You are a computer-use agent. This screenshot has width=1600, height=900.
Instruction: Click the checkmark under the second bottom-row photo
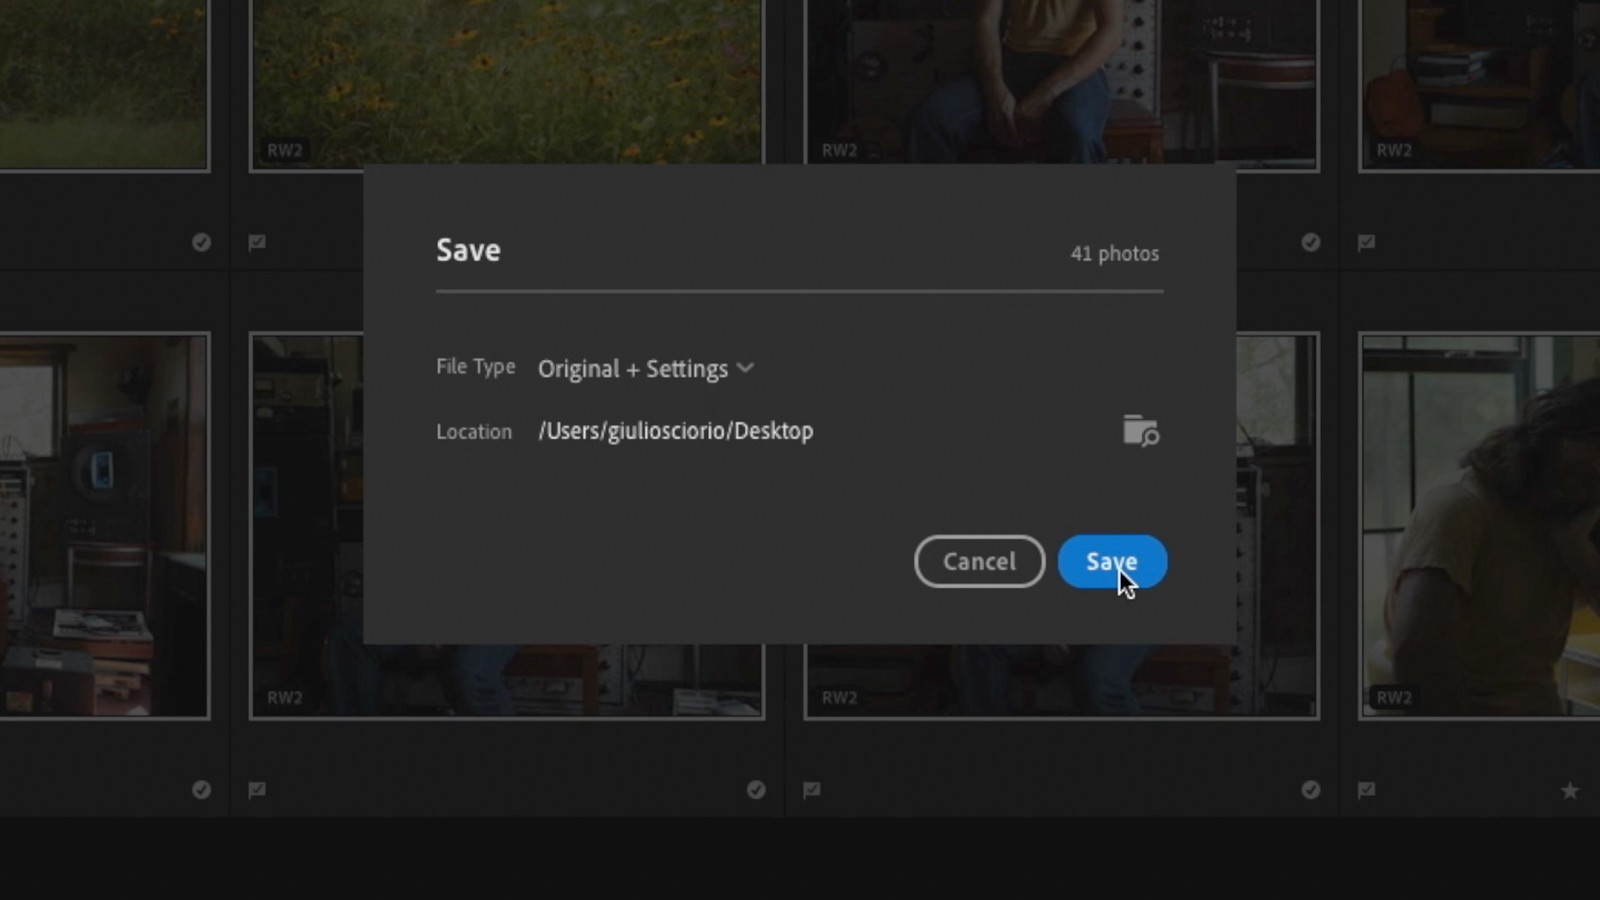(x=756, y=790)
